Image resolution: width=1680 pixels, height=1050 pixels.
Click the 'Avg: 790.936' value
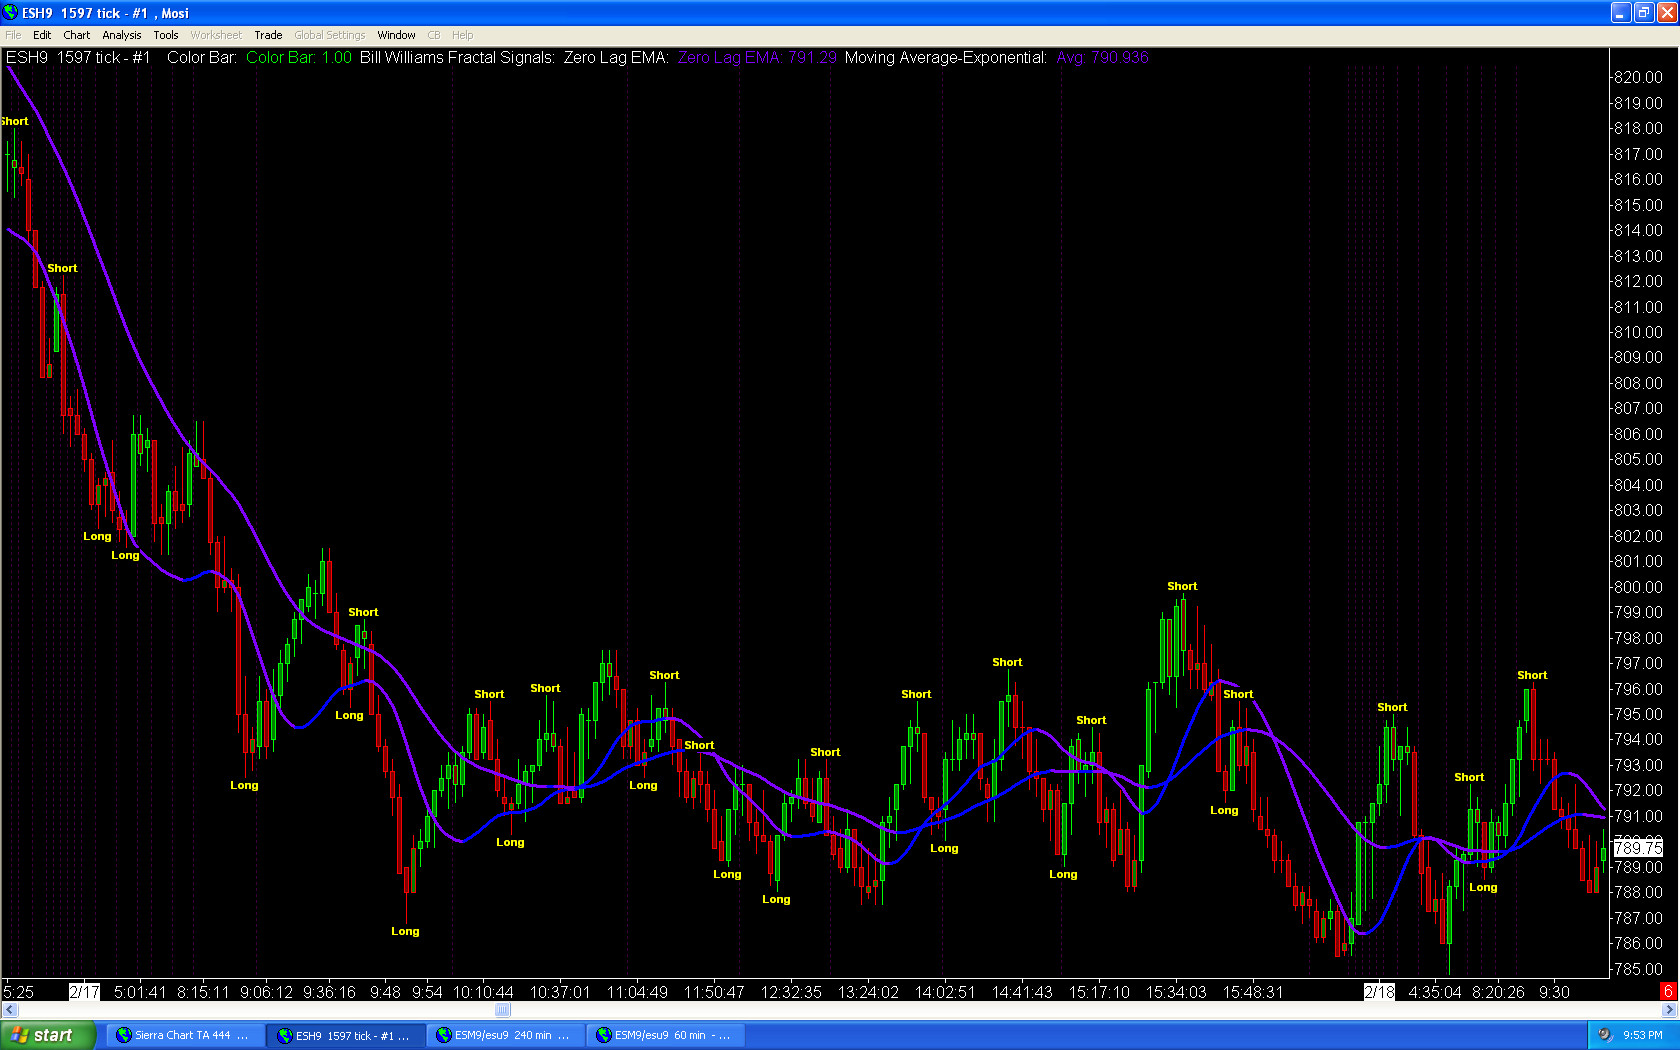click(x=1102, y=58)
